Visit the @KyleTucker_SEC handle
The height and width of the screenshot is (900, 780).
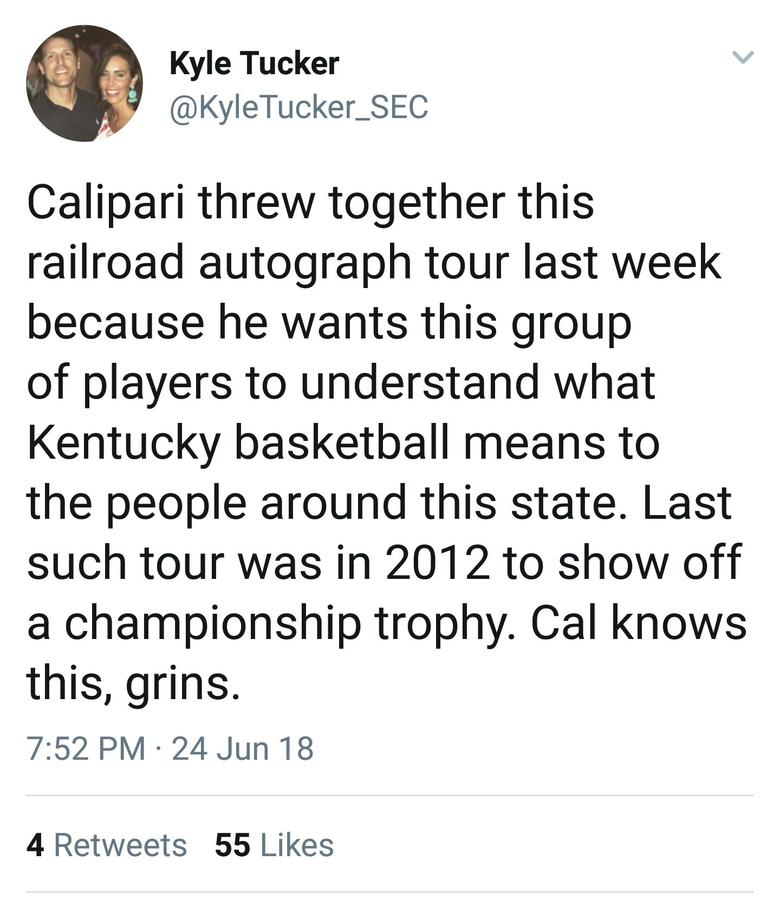(x=299, y=106)
